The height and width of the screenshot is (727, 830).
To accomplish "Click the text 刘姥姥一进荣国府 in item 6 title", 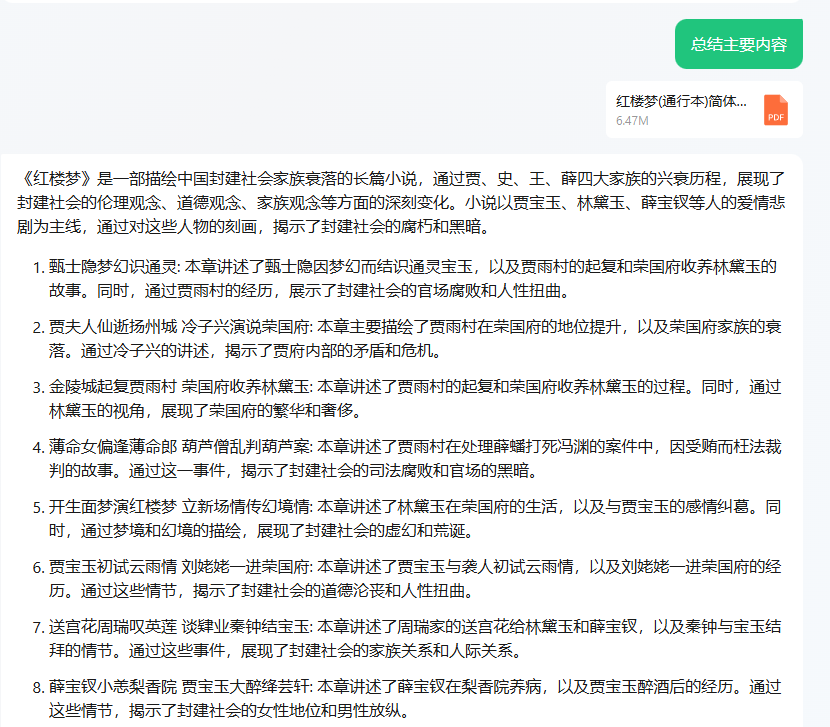I will click(x=246, y=567).
